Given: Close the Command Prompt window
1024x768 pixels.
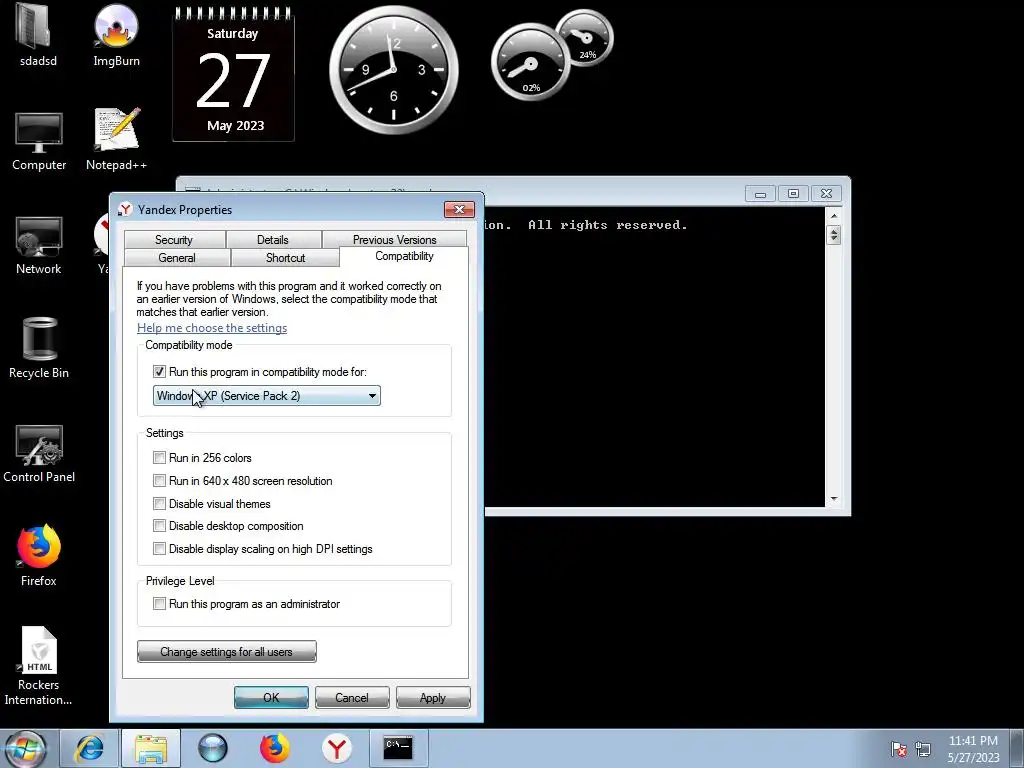Looking at the screenshot, I should pyautogui.click(x=827, y=194).
